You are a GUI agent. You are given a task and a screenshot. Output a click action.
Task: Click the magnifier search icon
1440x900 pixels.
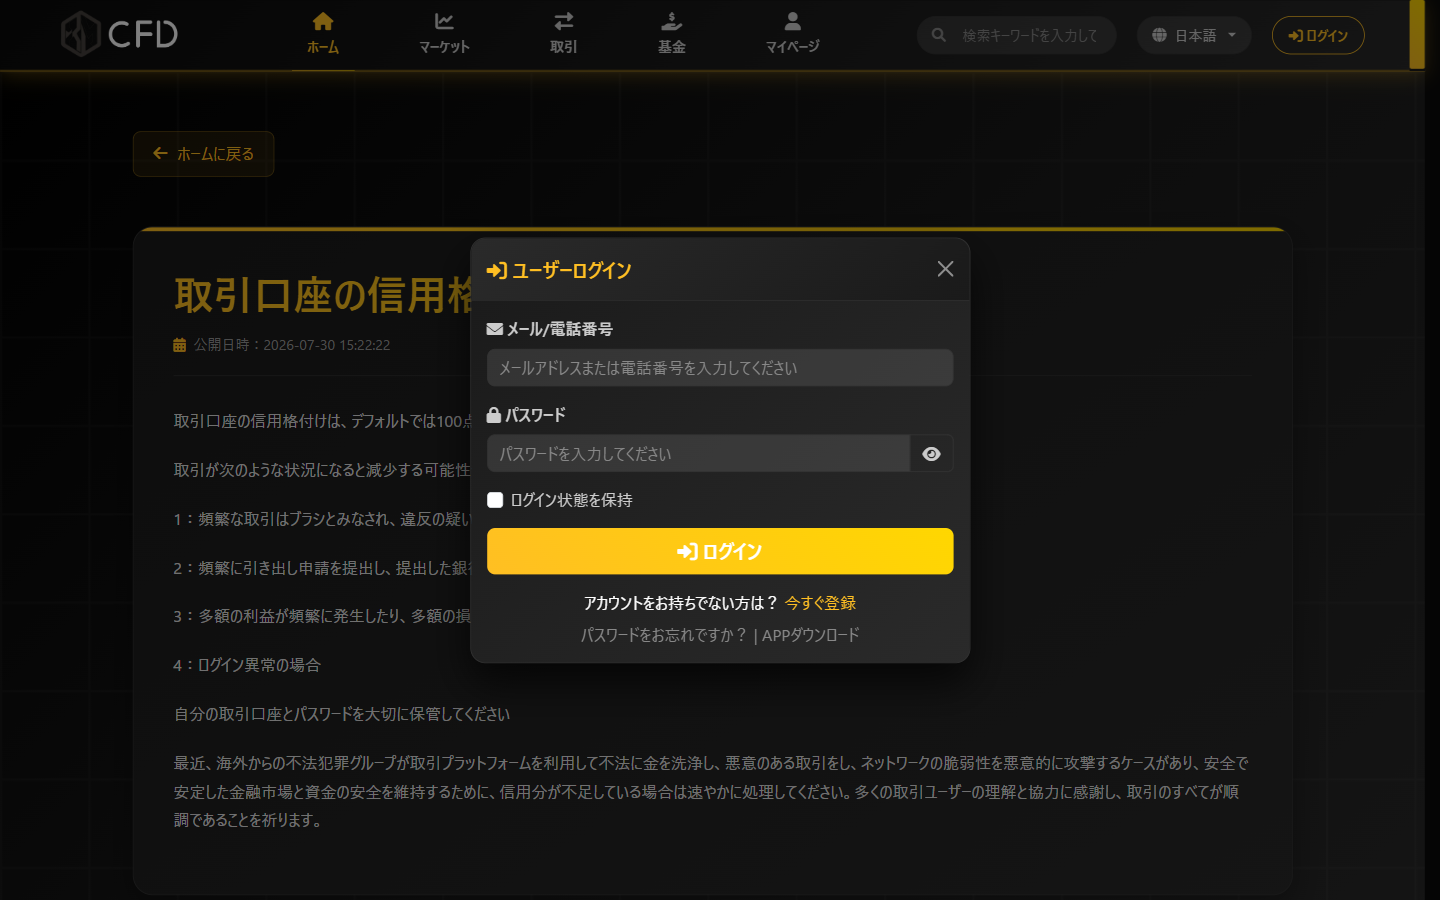coord(938,35)
